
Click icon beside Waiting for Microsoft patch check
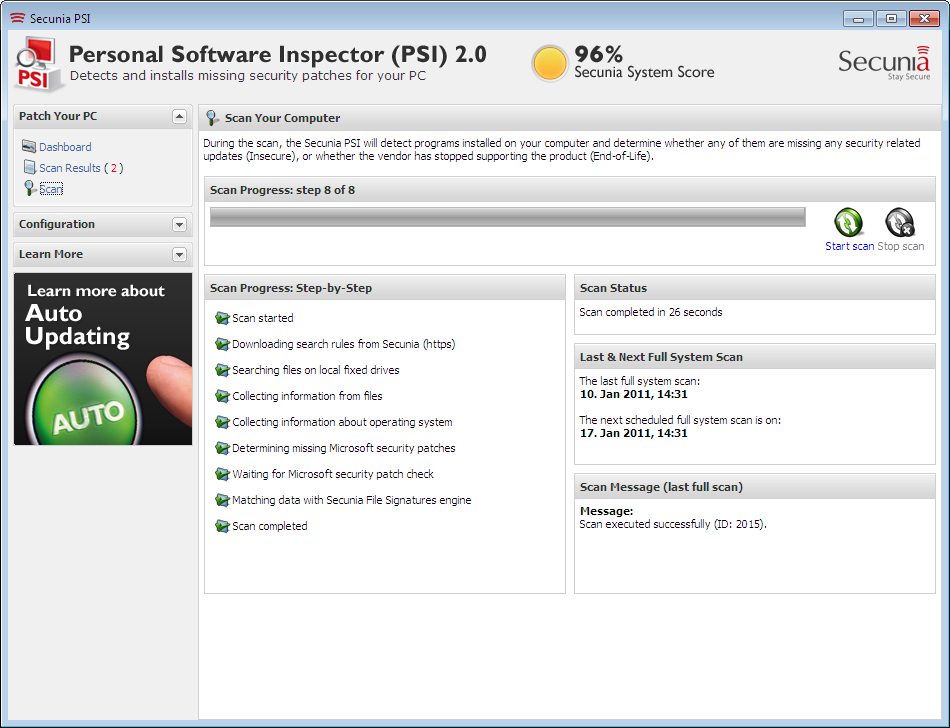(222, 474)
